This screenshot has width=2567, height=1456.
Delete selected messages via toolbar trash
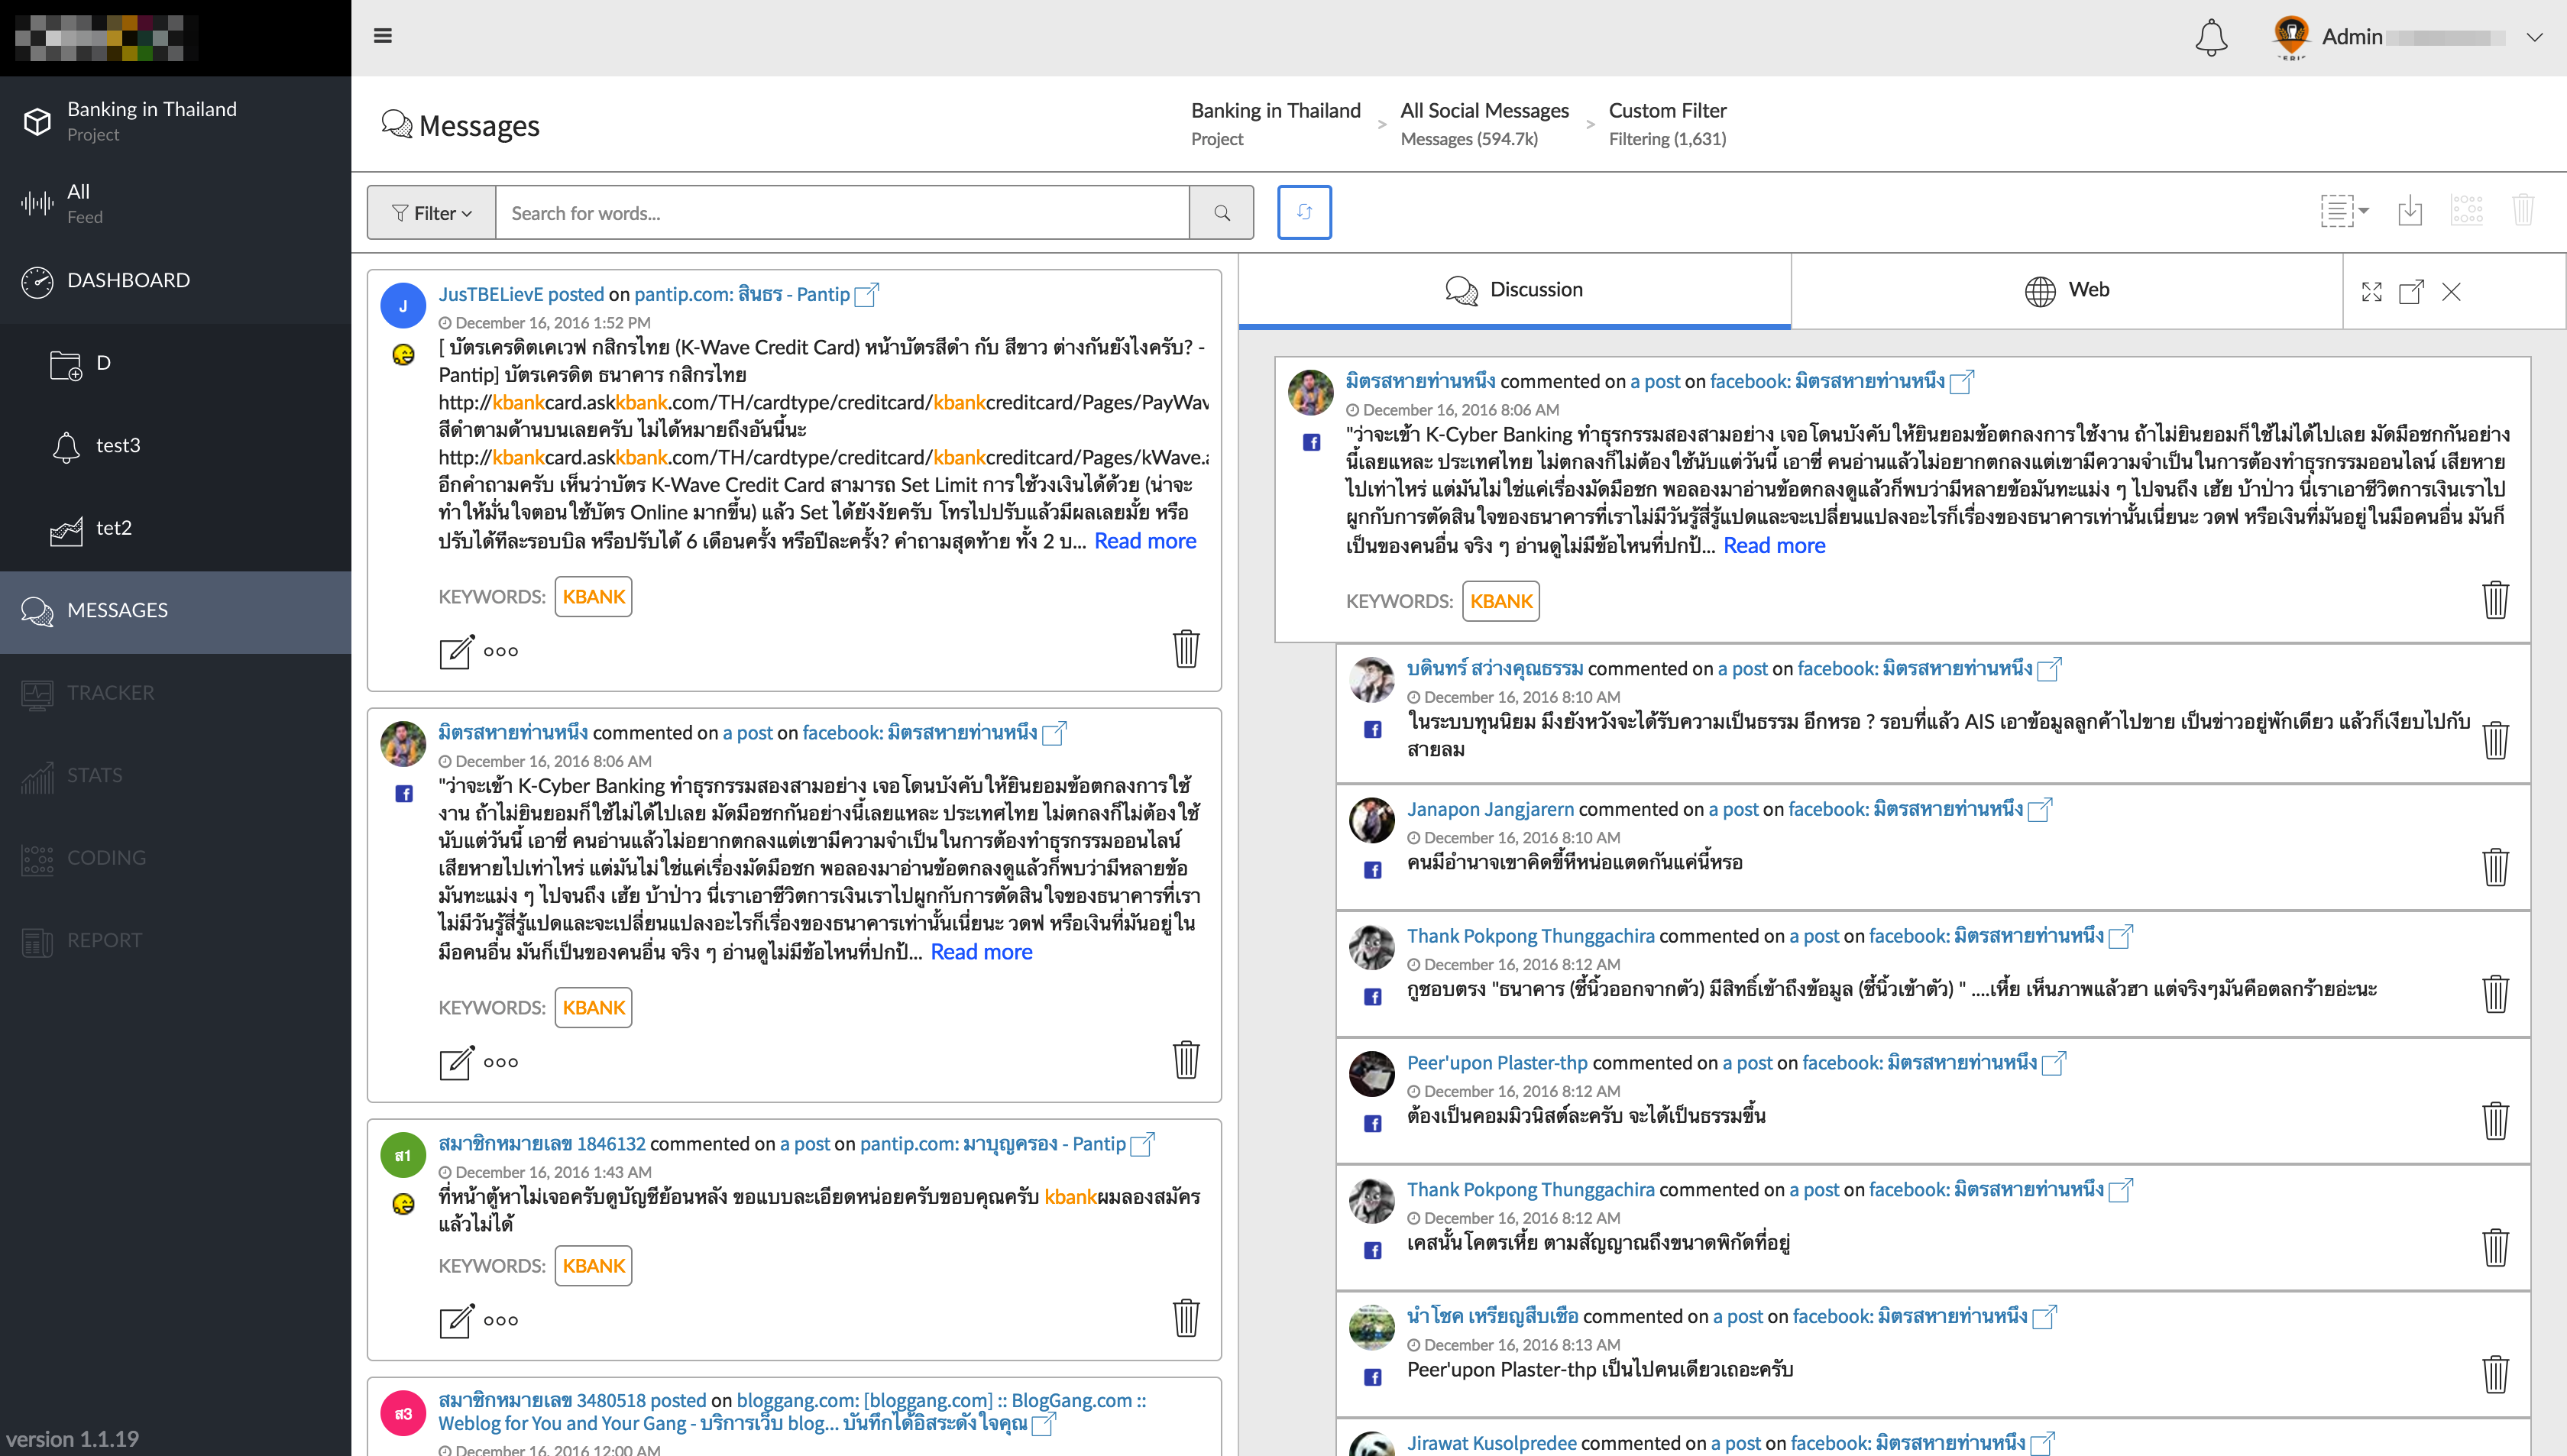click(x=2523, y=210)
